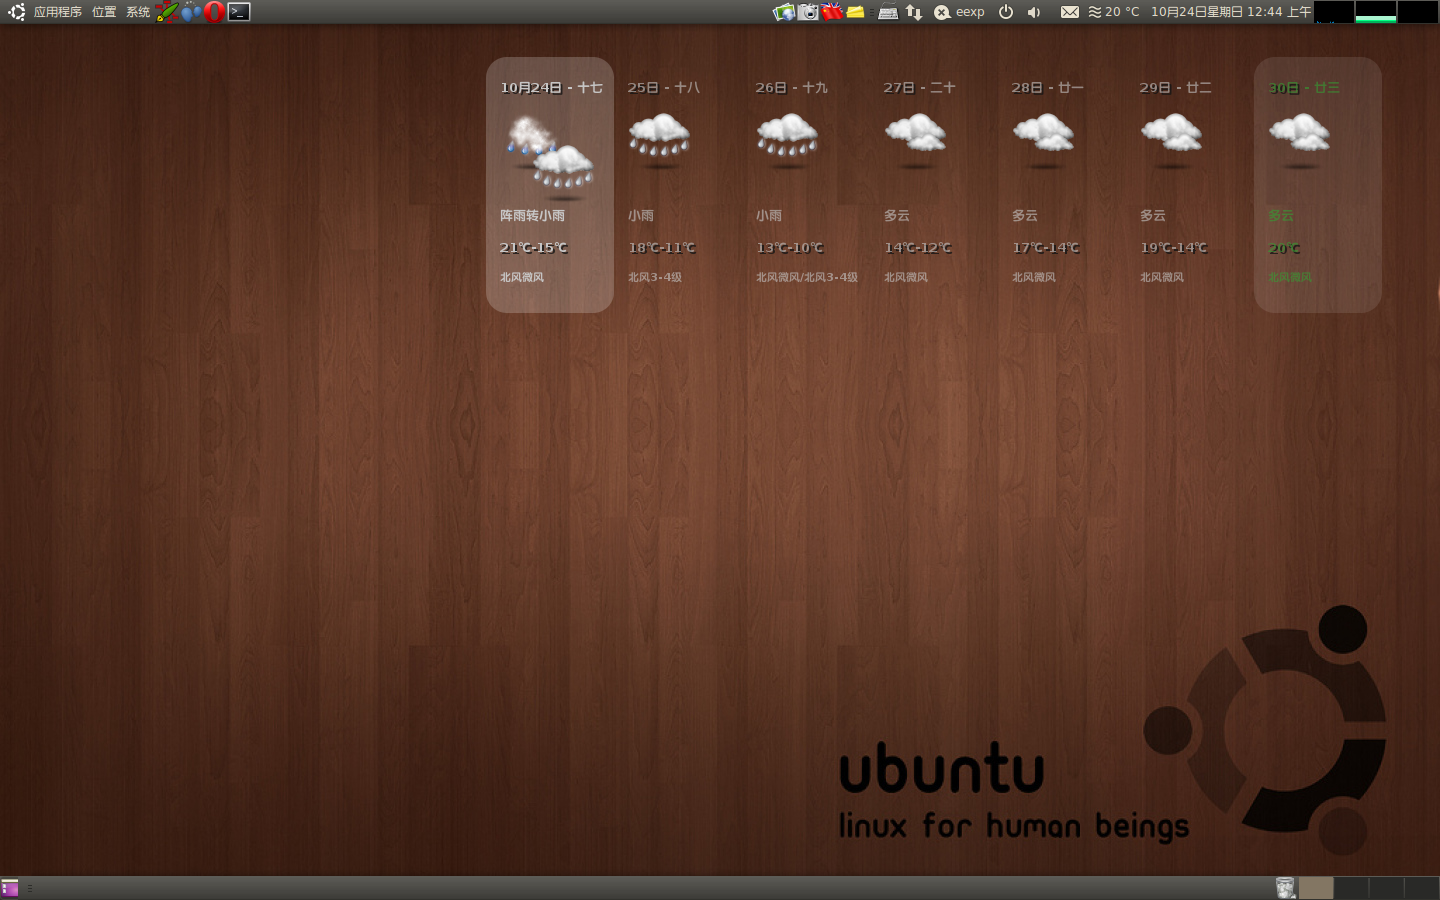Click the first system monitor graph
The width and height of the screenshot is (1440, 900).
pyautogui.click(x=1334, y=12)
